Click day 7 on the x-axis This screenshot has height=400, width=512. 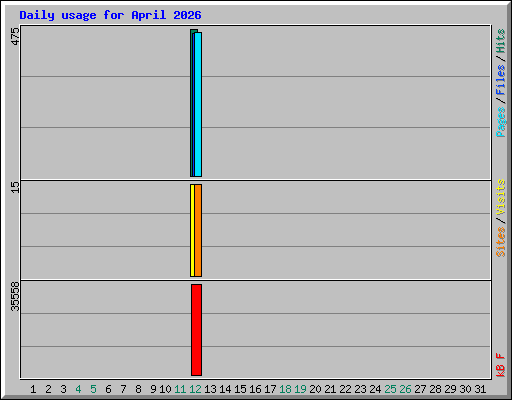[123, 389]
